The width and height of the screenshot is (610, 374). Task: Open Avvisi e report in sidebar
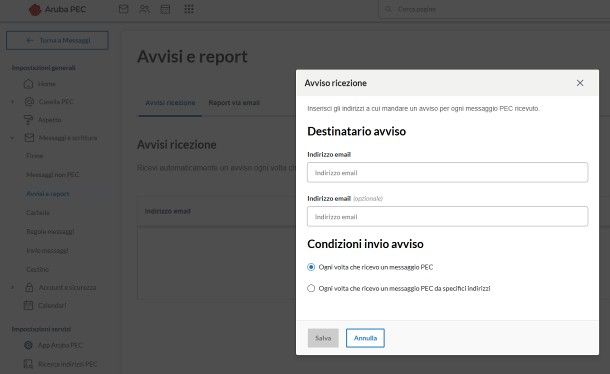point(48,194)
